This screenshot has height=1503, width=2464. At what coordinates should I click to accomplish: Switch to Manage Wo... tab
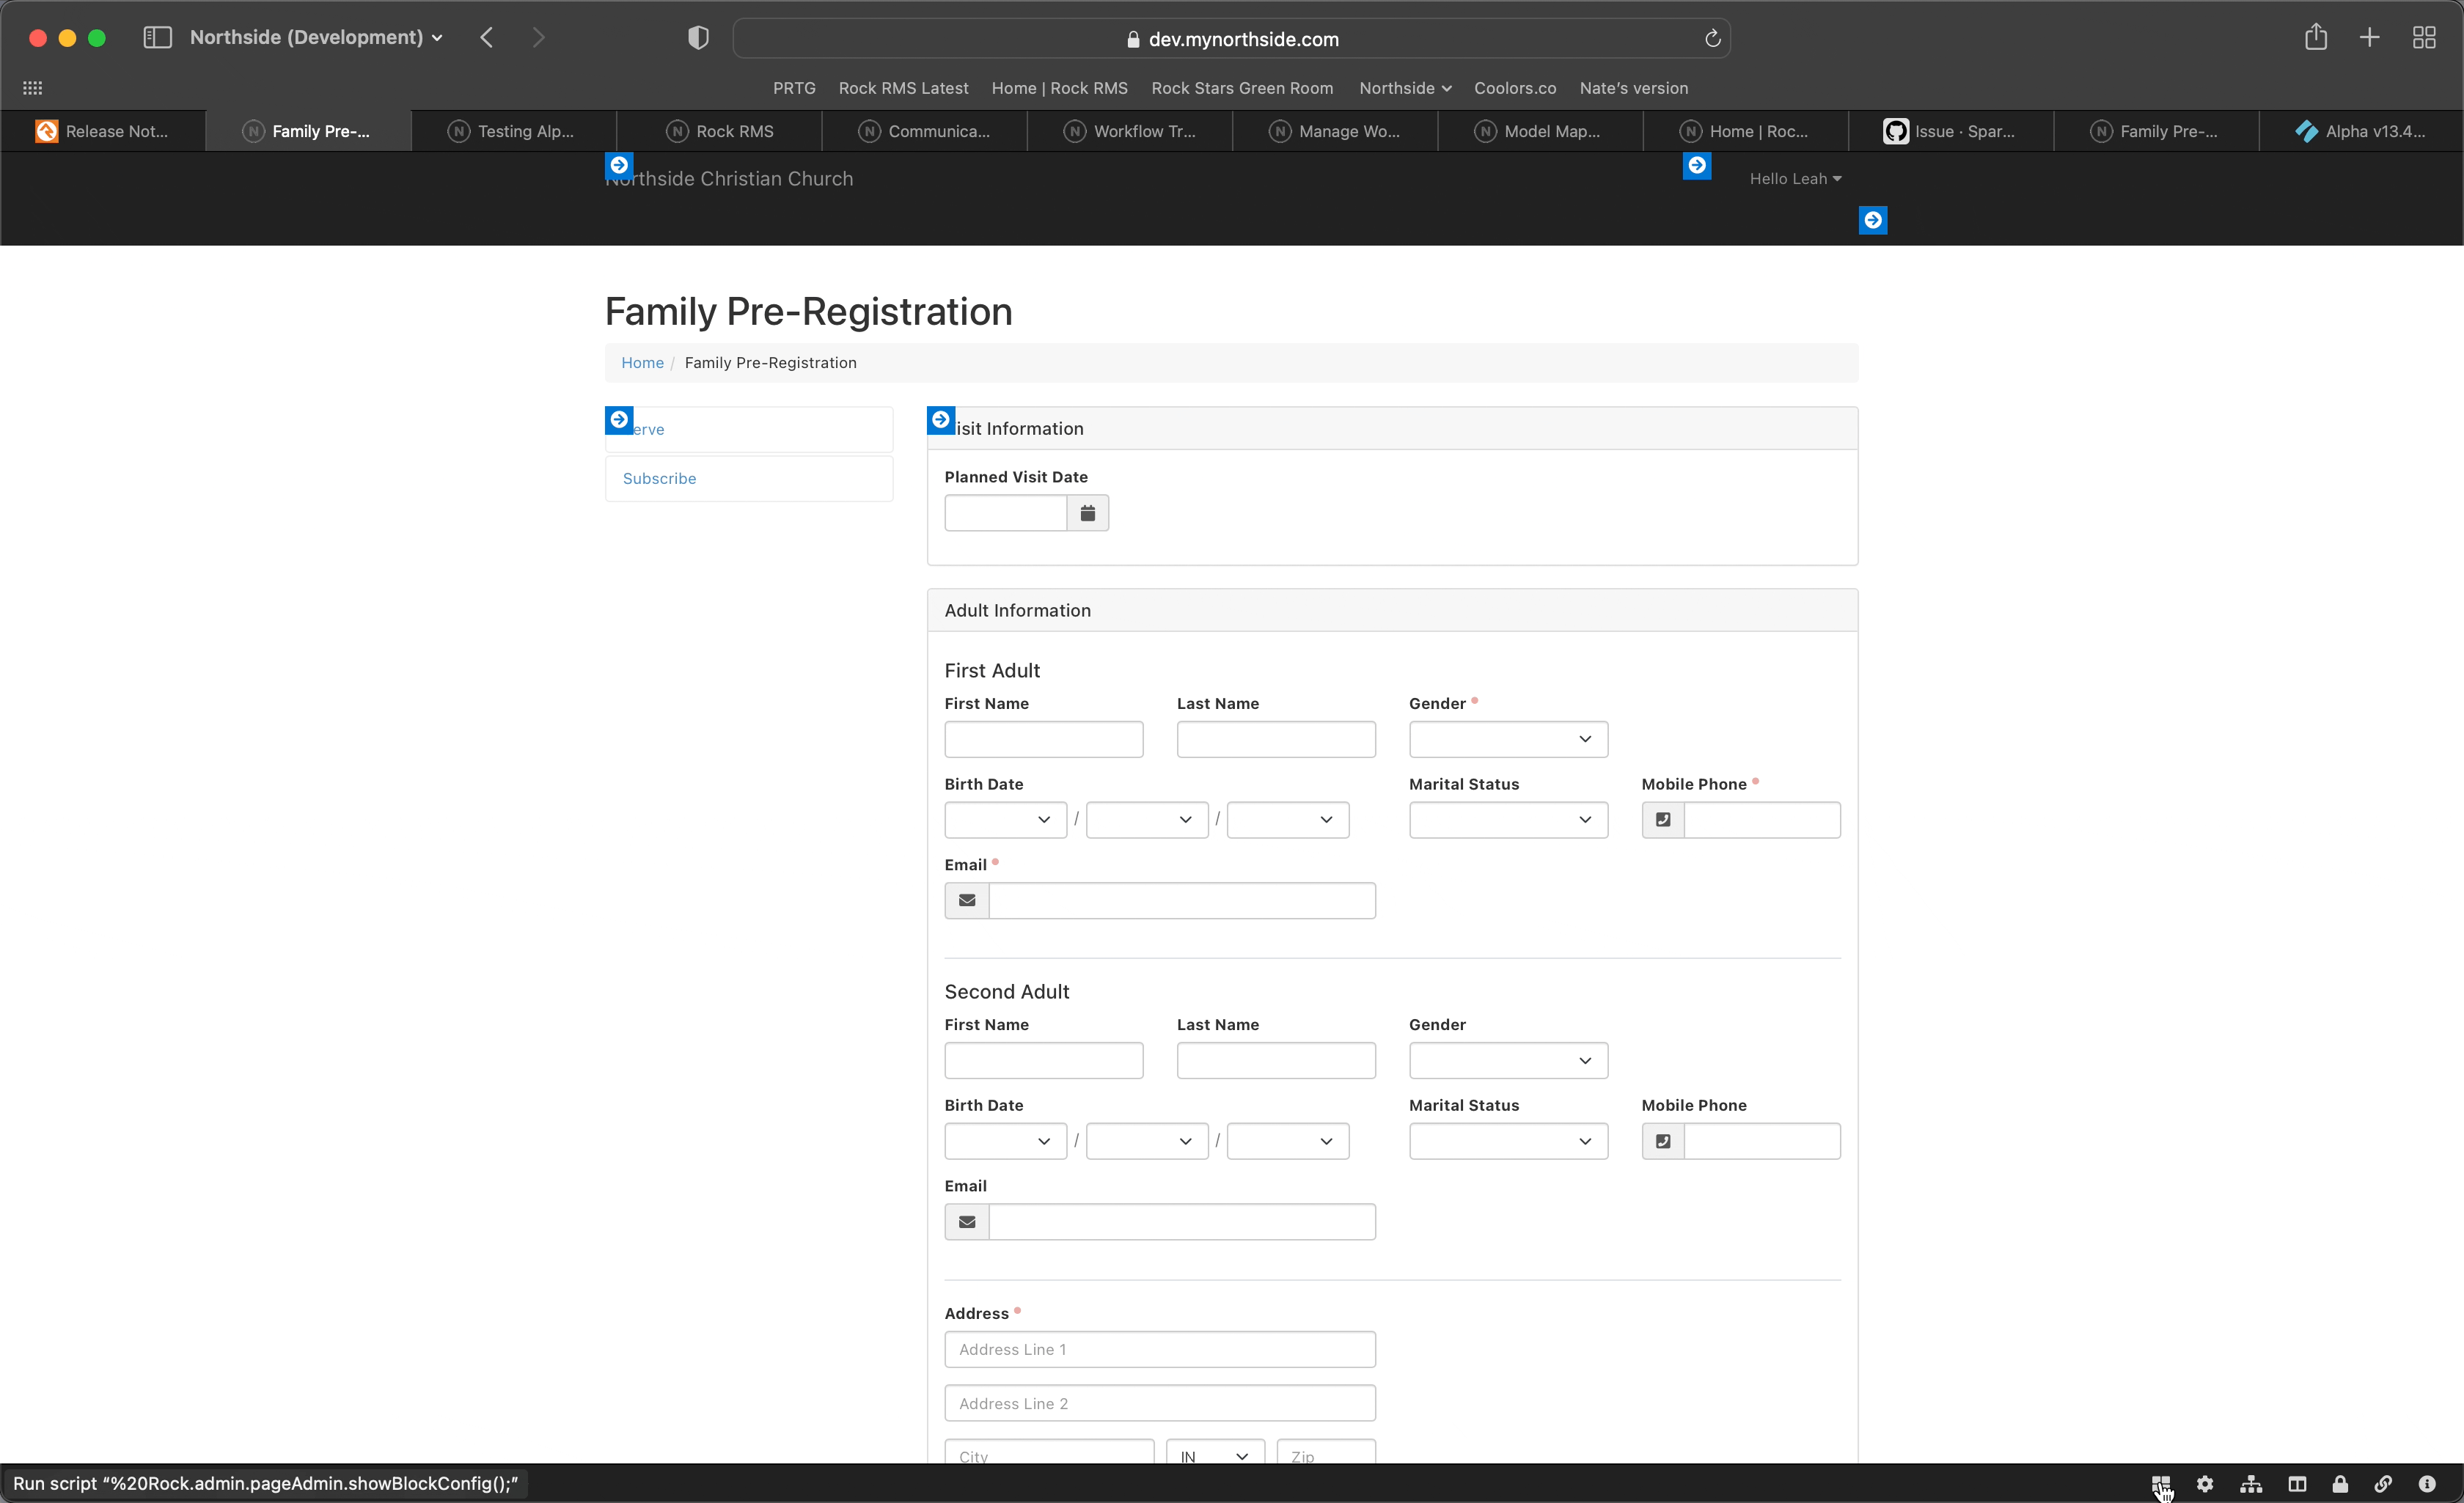pos(1335,131)
